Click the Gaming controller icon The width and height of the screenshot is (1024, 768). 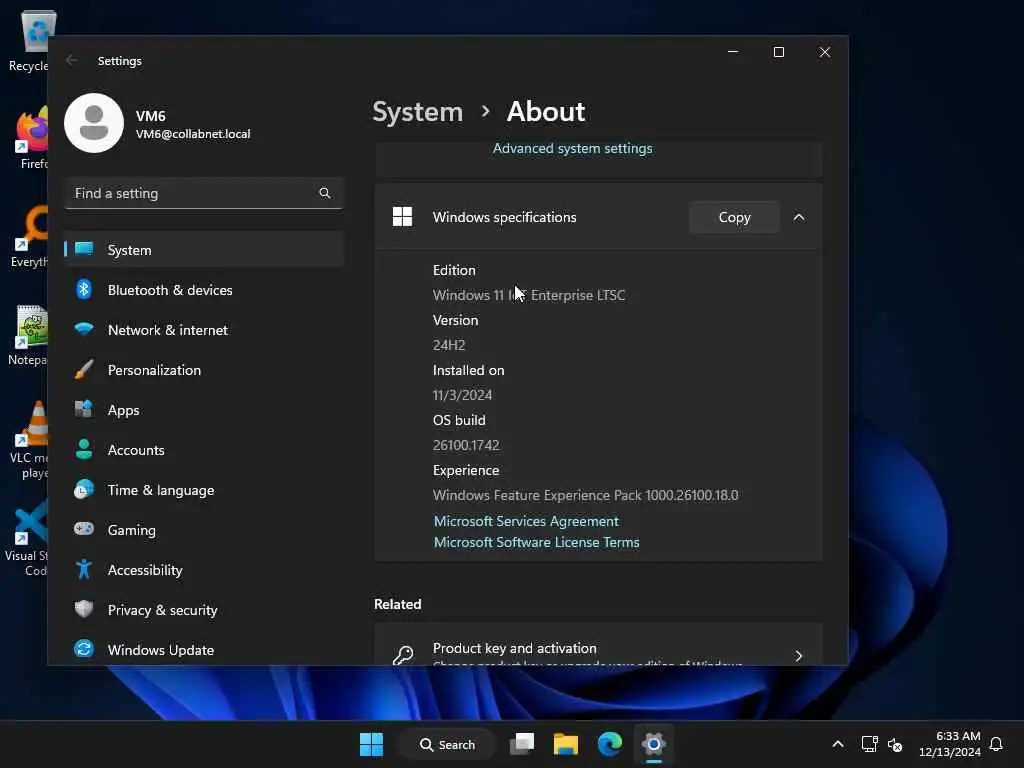(84, 529)
